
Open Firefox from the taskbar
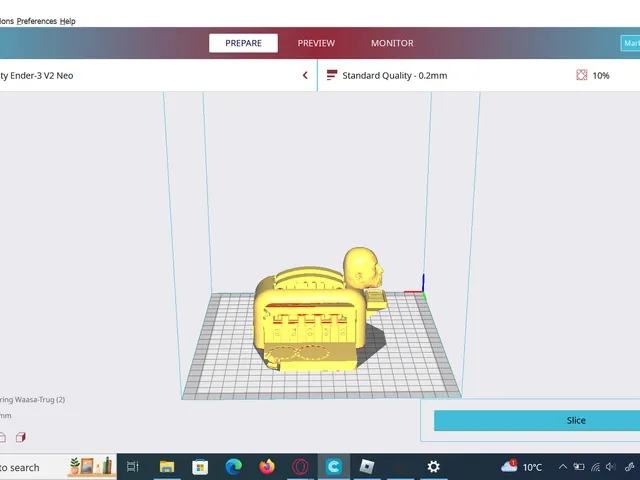[x=267, y=467]
